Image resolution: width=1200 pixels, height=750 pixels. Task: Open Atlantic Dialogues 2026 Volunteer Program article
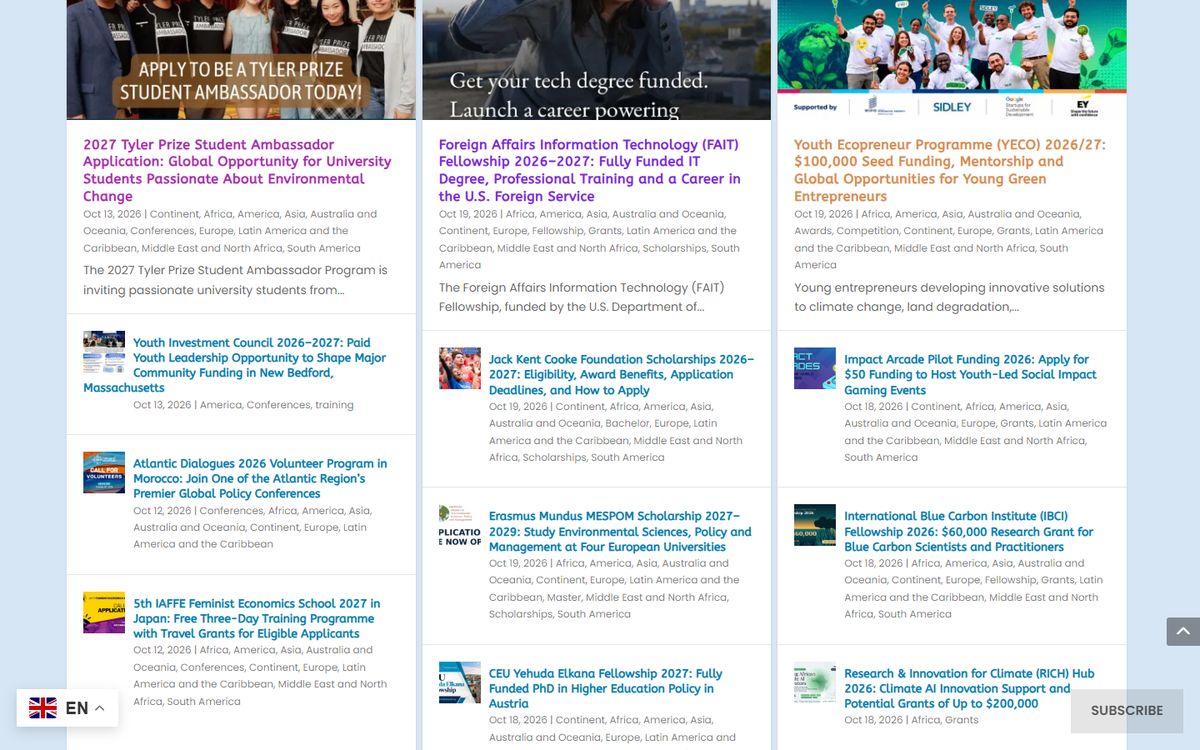(x=260, y=478)
